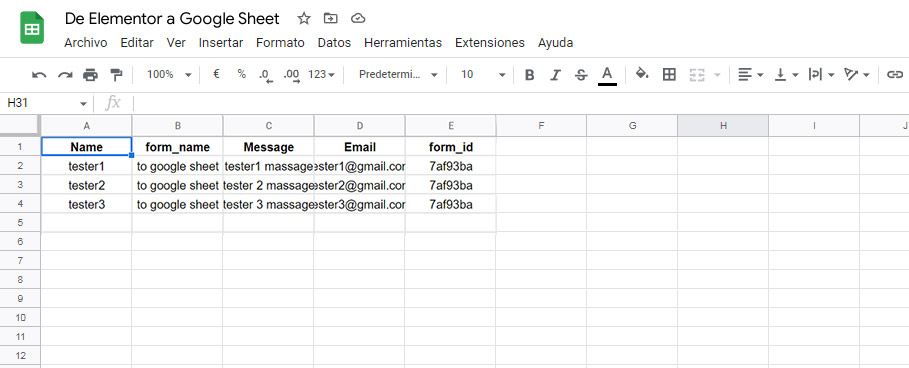Print the spreadsheet
The image size is (909, 368).
click(90, 75)
